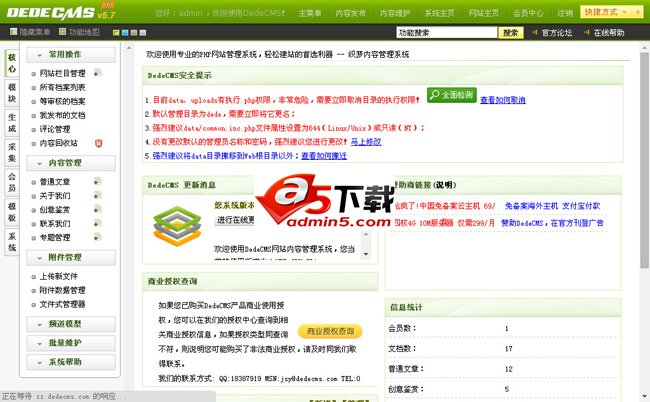Open 内容回收站 in the sidebar
The image size is (650, 402).
click(x=58, y=143)
